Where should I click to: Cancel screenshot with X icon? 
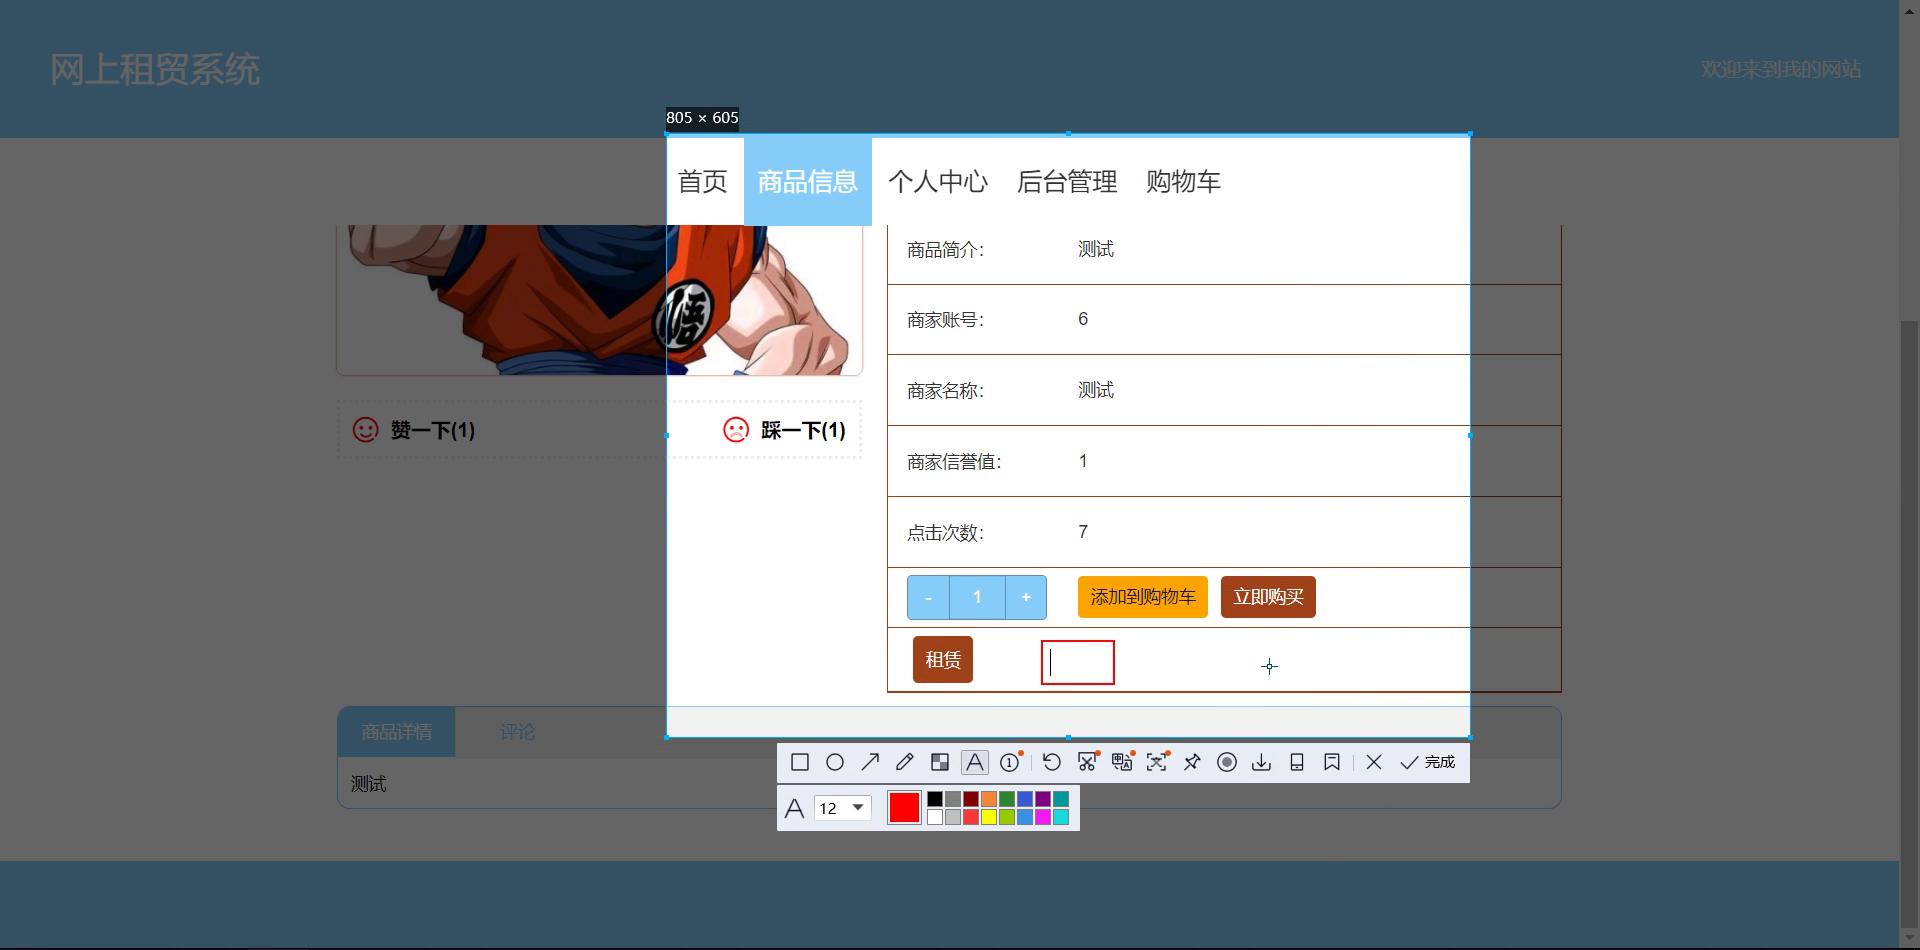pyautogui.click(x=1374, y=763)
